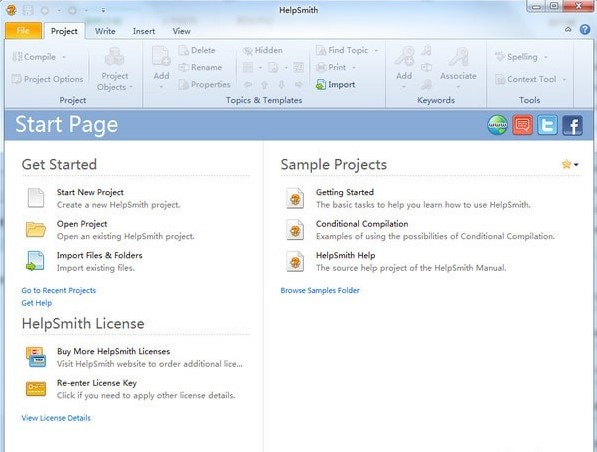Click the Compile ribbon button
Viewport: 597px width, 452px height.
34,57
